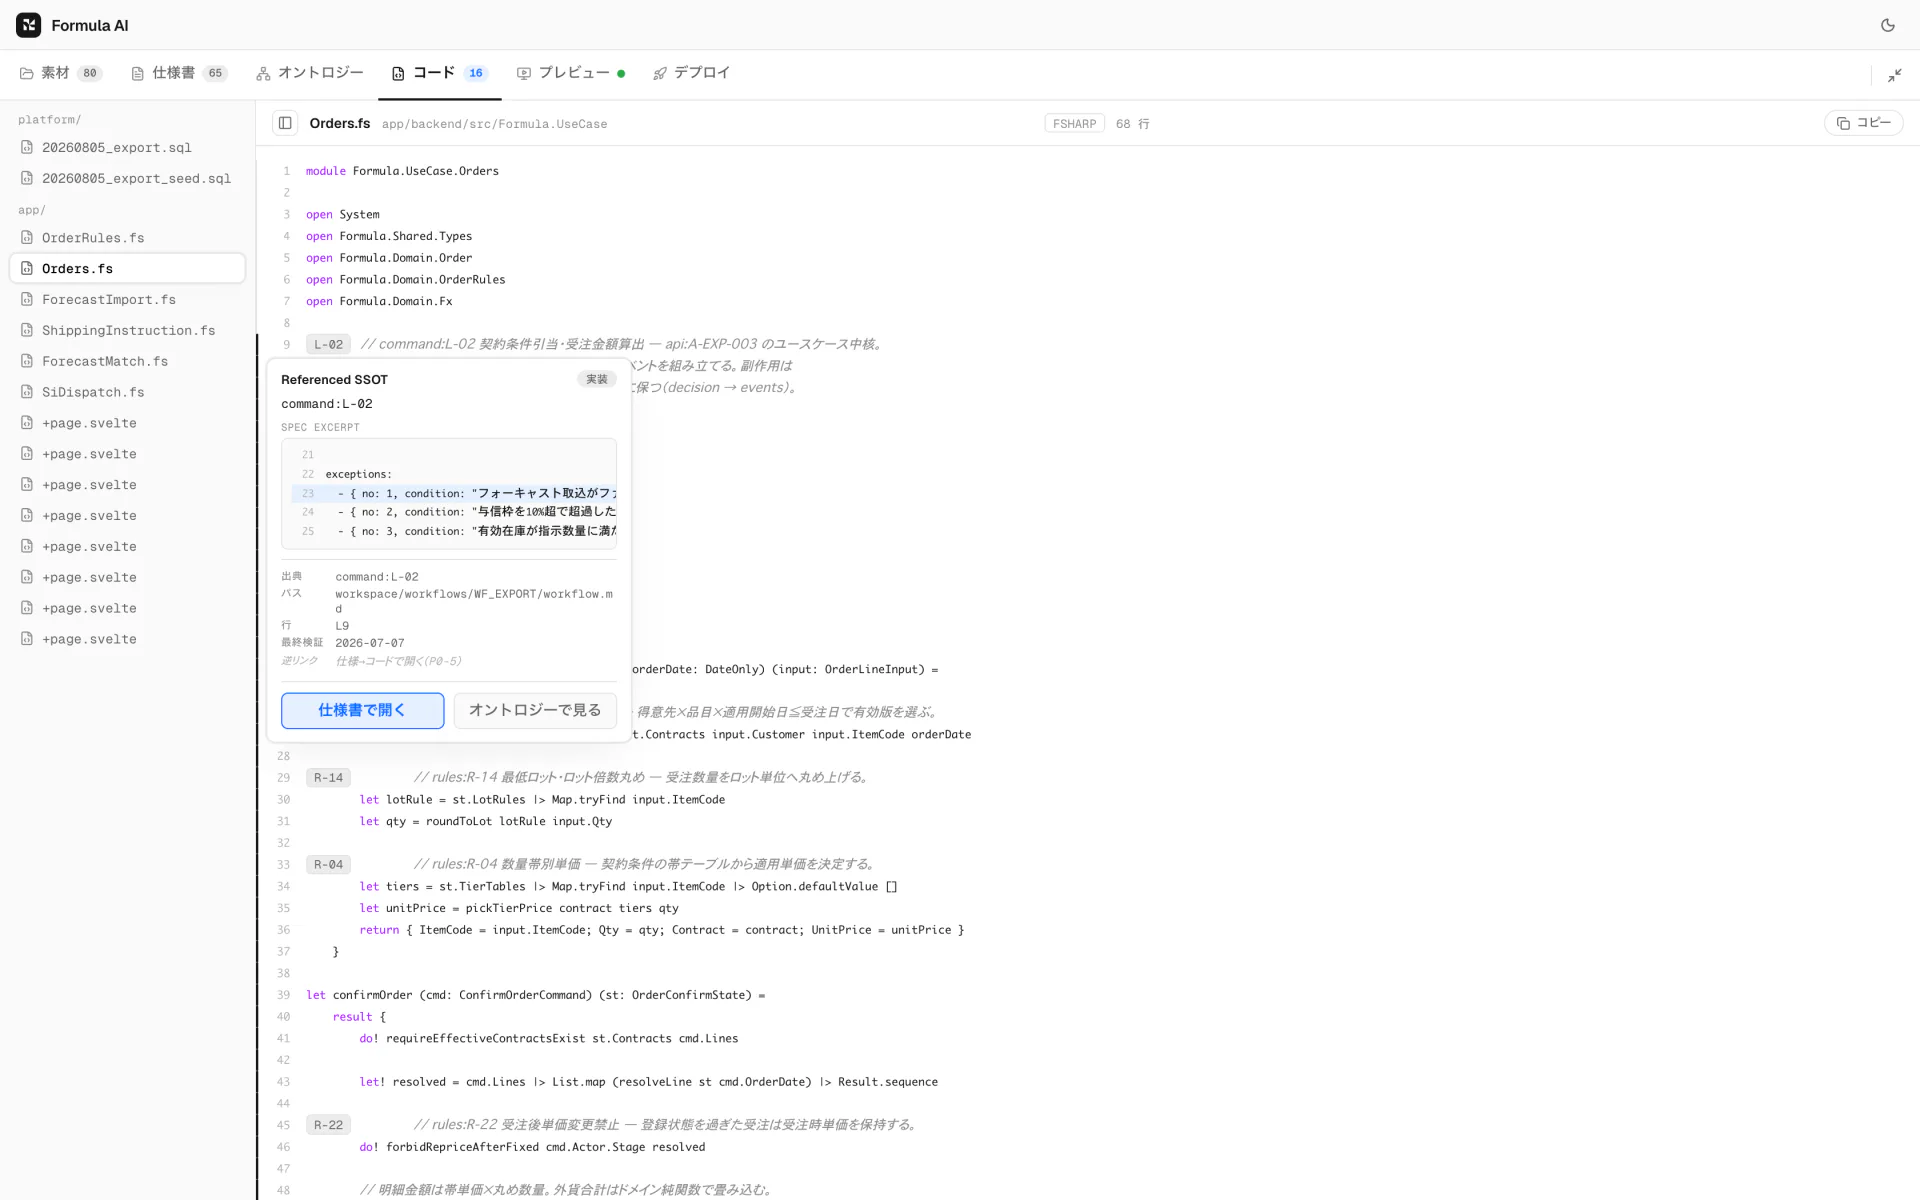Click the Formula AI logo icon
Screen dimensions: 1920x1200
(28, 25)
